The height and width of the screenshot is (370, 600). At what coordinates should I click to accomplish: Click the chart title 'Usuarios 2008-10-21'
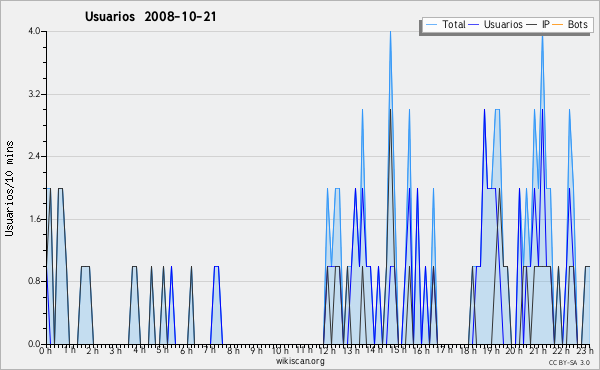(x=150, y=16)
